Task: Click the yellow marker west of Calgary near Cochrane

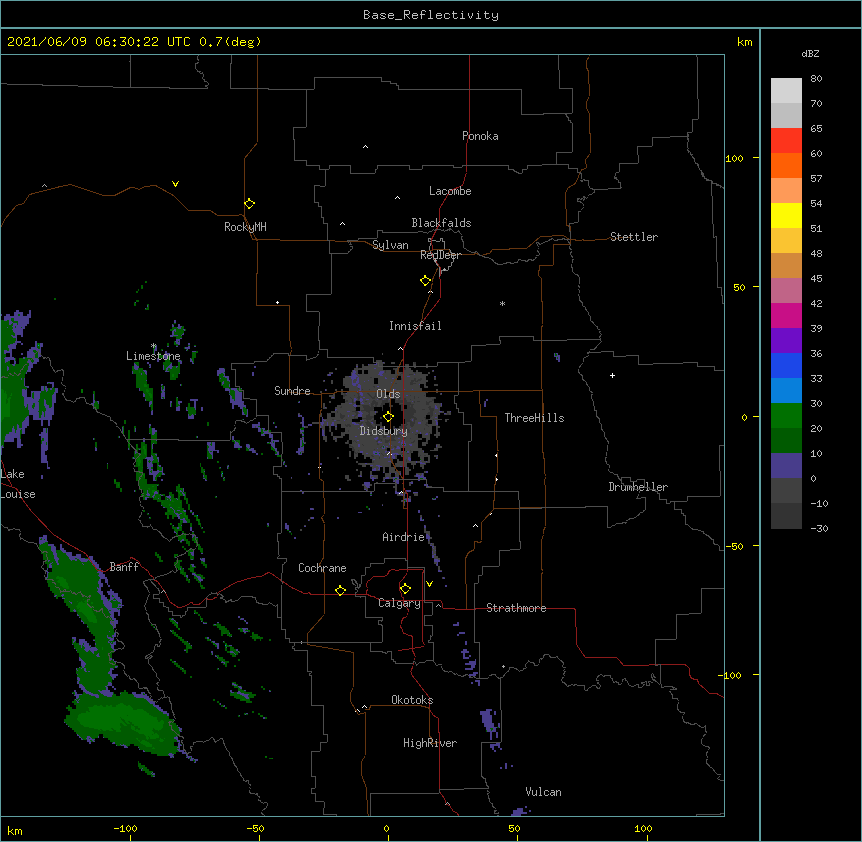Action: coord(340,590)
